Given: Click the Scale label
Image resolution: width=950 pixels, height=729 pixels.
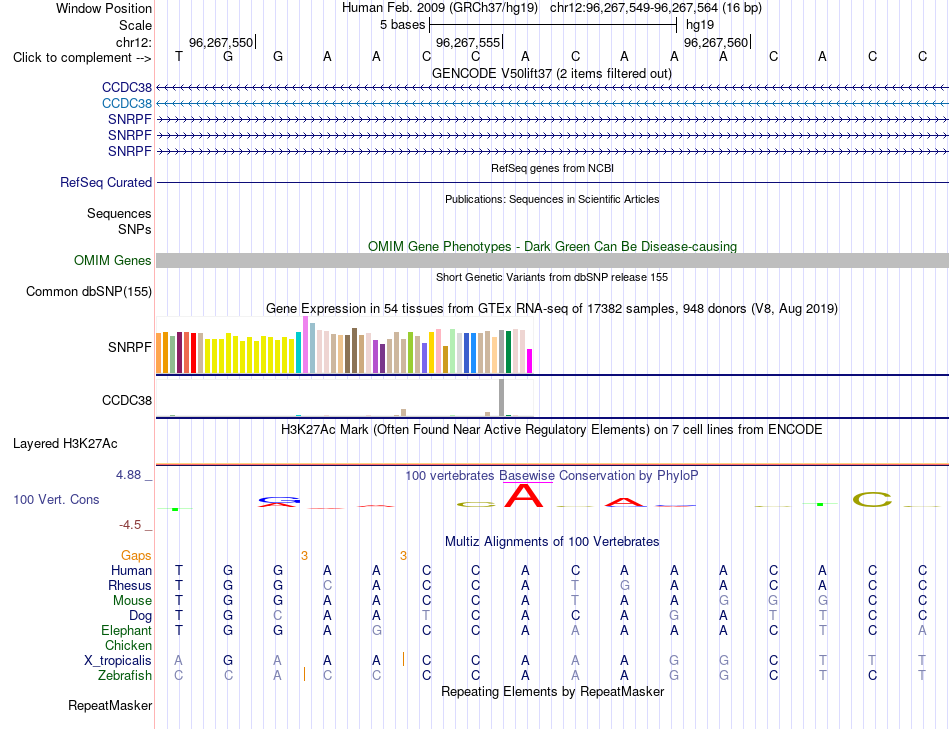Looking at the screenshot, I should (x=136, y=25).
